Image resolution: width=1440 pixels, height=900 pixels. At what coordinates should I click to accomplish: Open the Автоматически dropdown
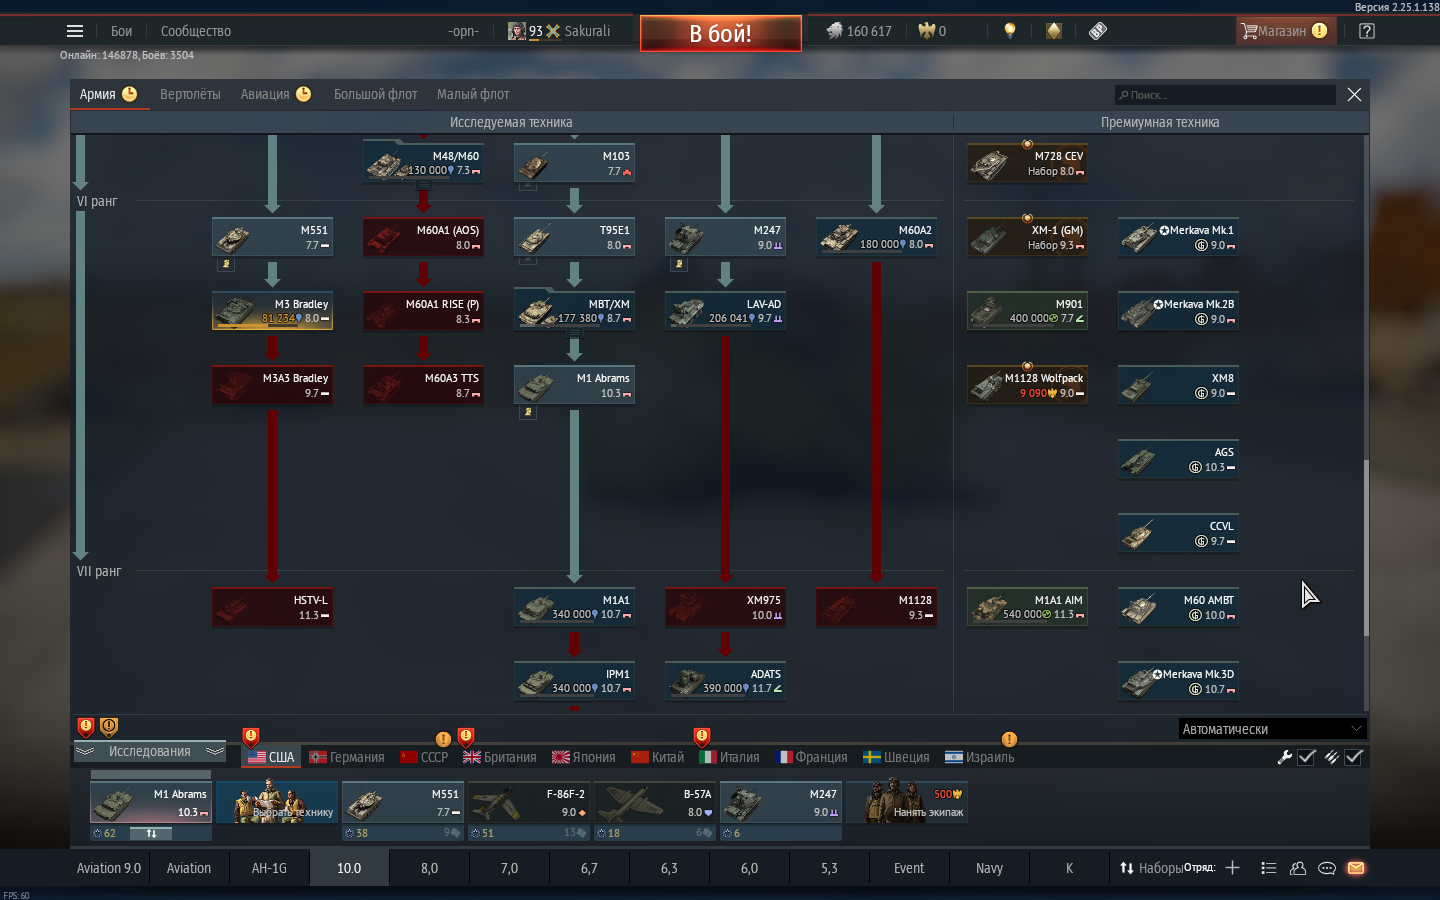click(1272, 729)
